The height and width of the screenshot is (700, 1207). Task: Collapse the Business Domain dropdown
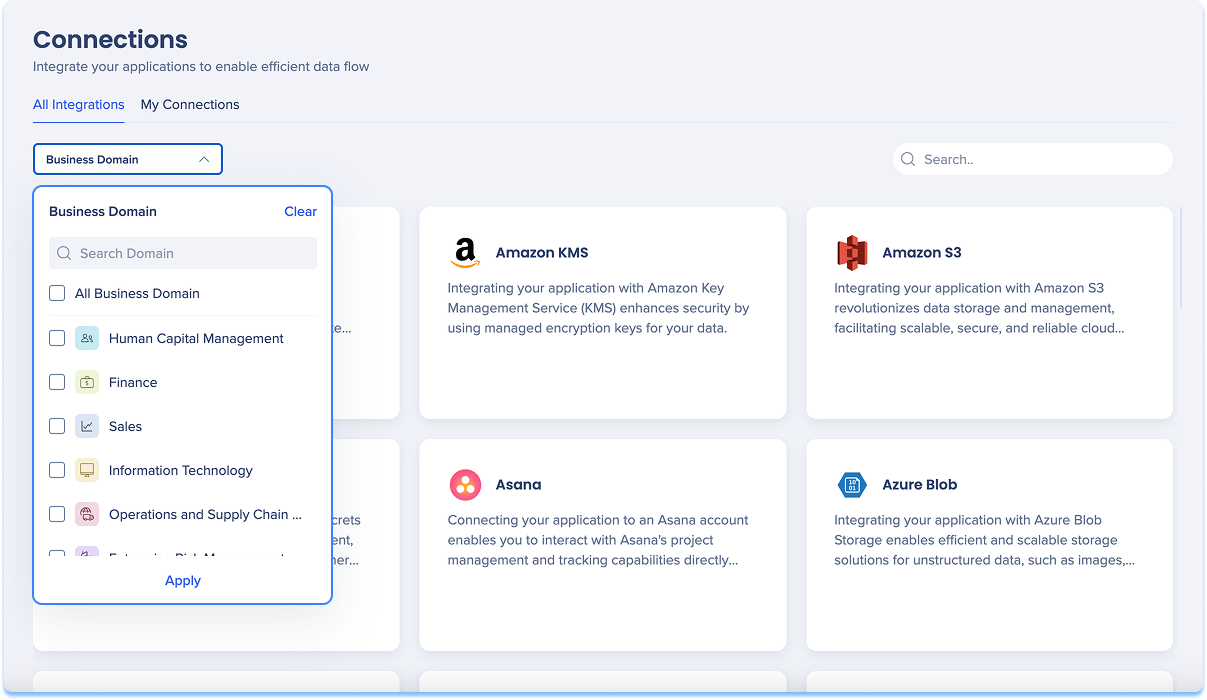point(128,159)
